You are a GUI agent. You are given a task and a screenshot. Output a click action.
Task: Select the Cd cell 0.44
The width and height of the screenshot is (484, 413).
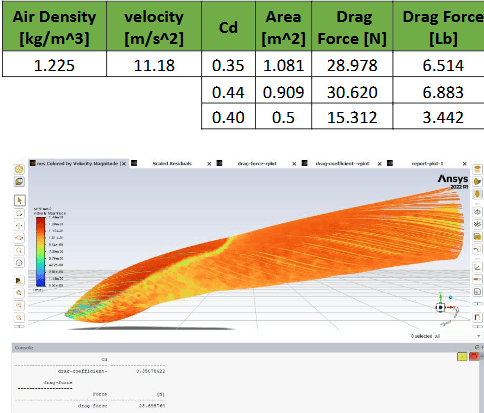228,91
